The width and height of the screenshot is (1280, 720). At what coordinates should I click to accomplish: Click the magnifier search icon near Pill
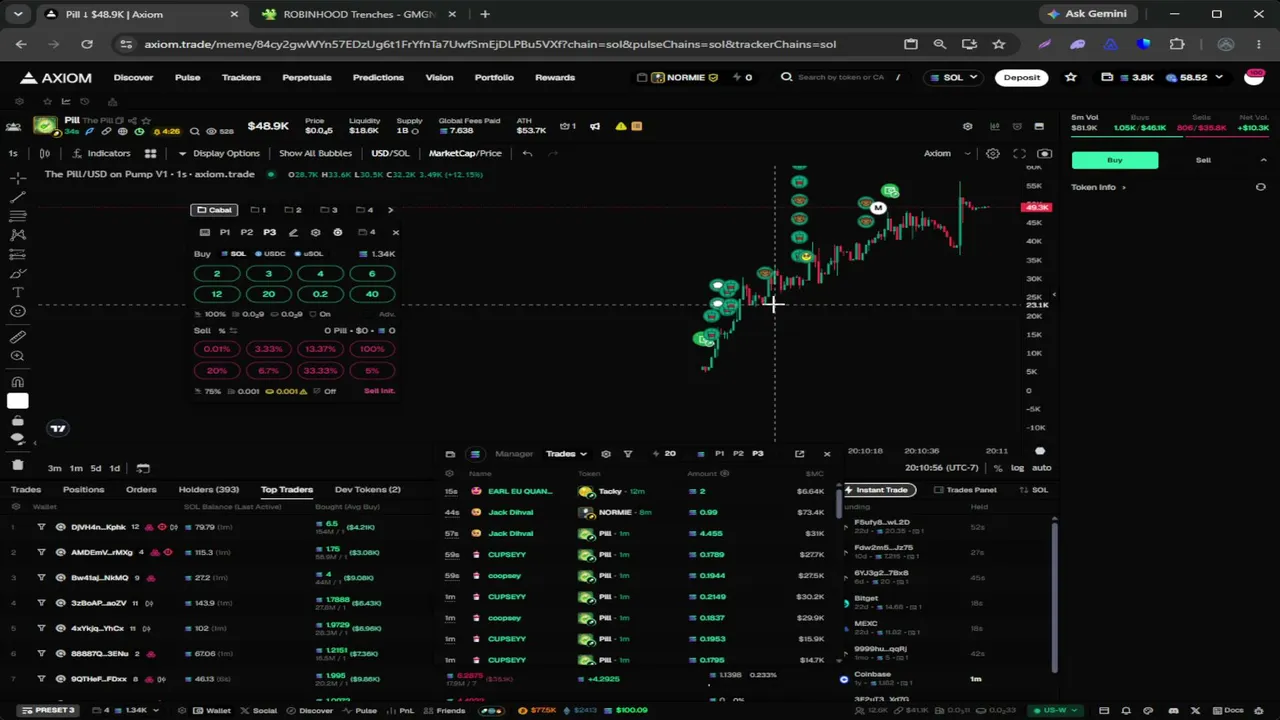point(195,131)
